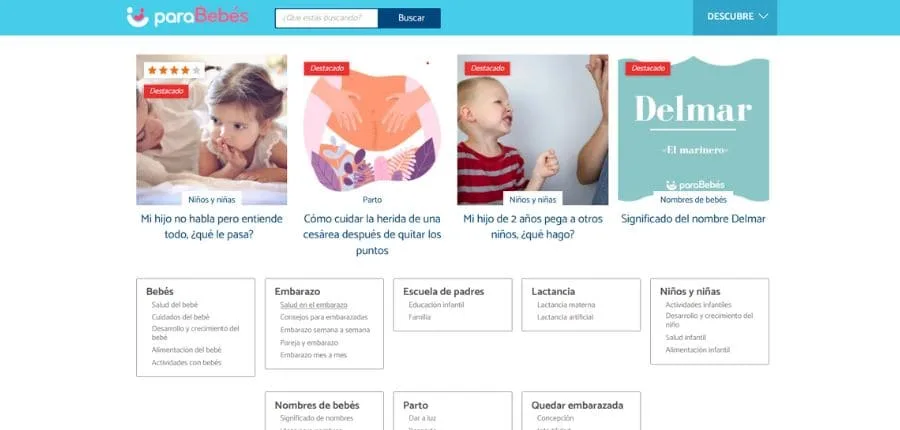
Task: Select the 'Salud en el embarazo' link
Action: tap(313, 305)
